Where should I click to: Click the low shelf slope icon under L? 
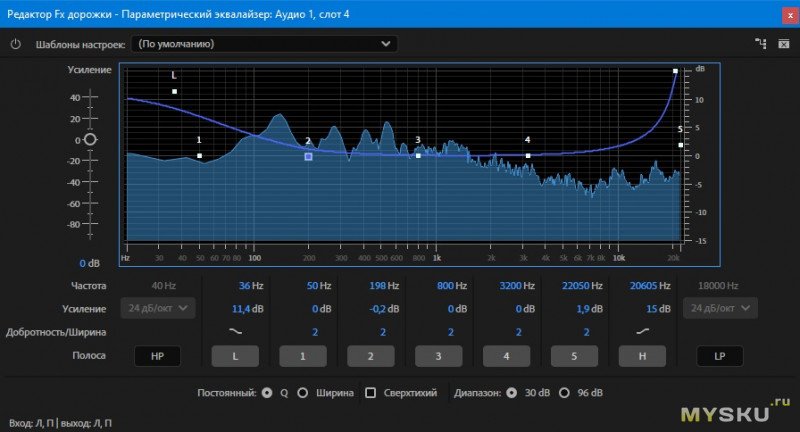235,331
